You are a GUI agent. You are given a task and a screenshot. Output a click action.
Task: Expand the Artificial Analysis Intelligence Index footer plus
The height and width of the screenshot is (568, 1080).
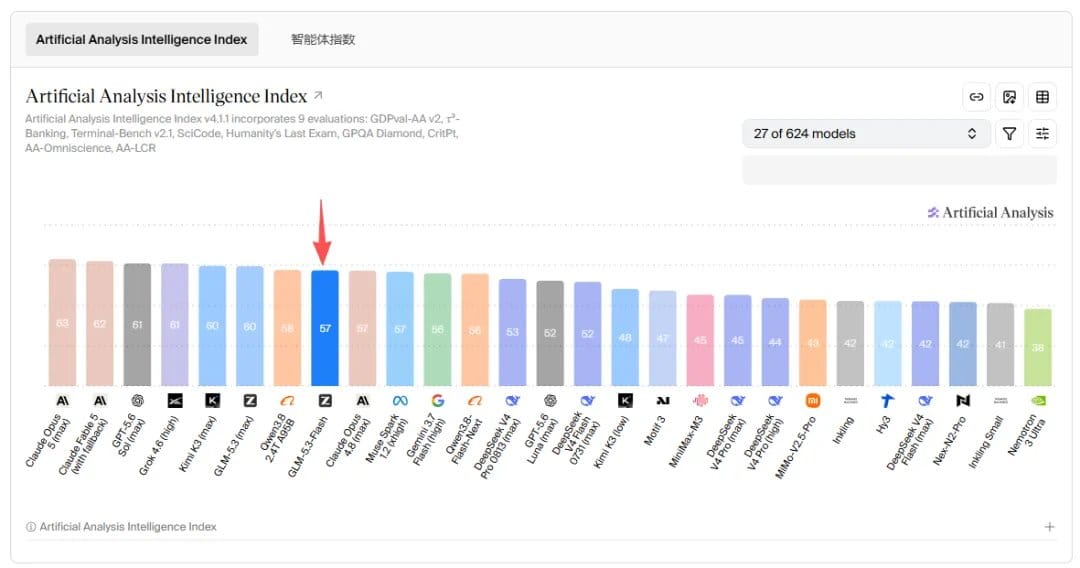pyautogui.click(x=1049, y=527)
